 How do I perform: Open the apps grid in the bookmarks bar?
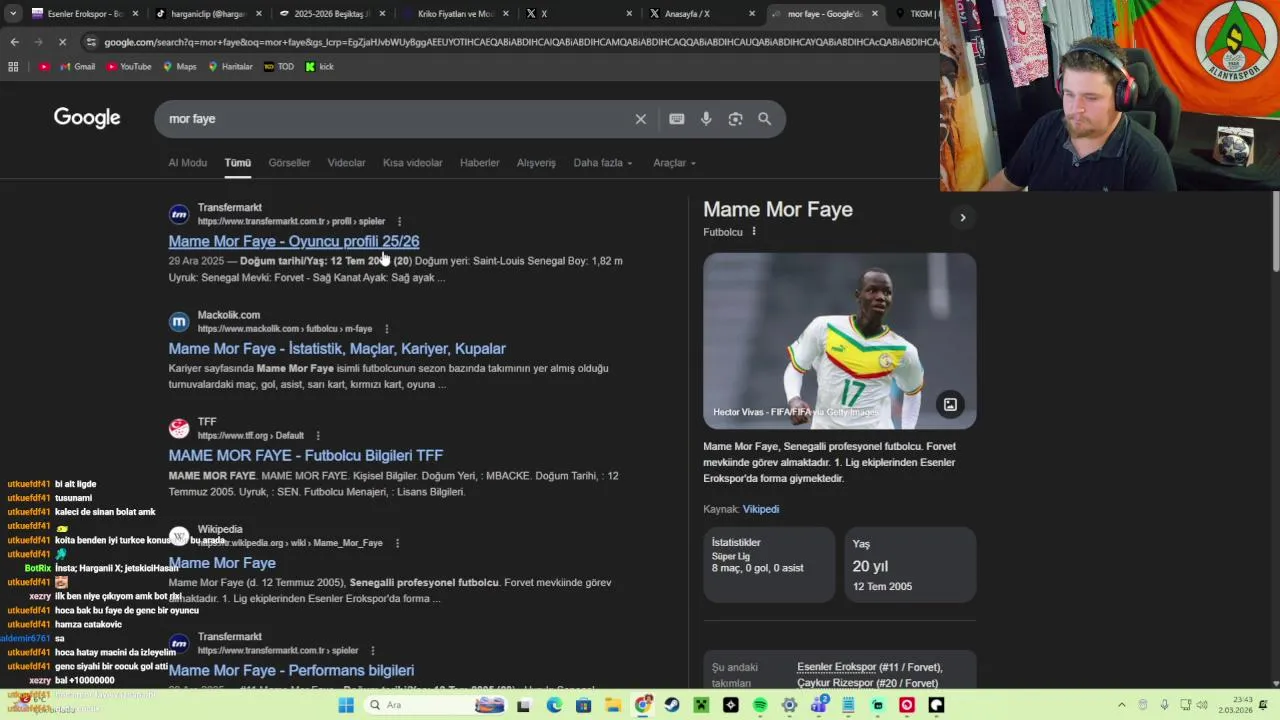(13, 67)
